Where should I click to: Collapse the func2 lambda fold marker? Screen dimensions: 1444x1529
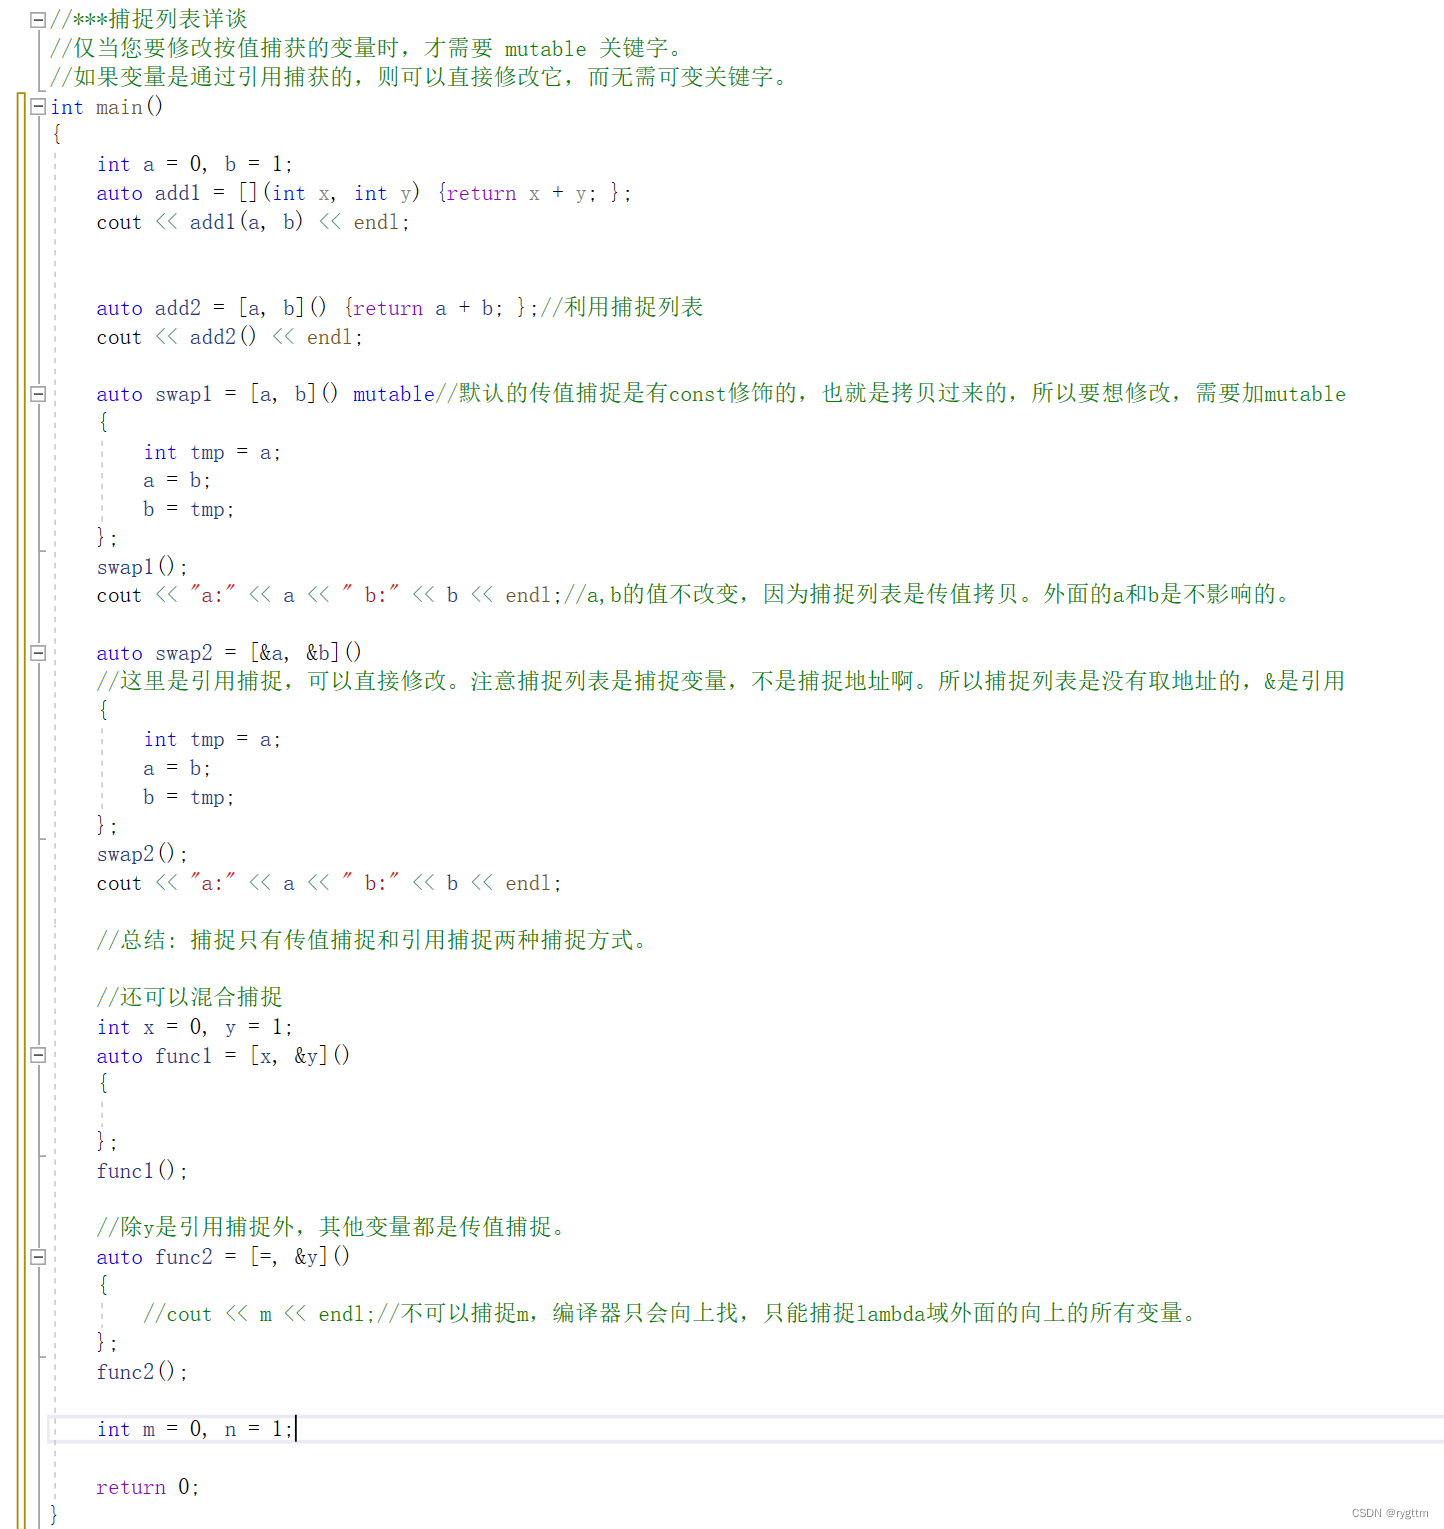[x=38, y=1257]
